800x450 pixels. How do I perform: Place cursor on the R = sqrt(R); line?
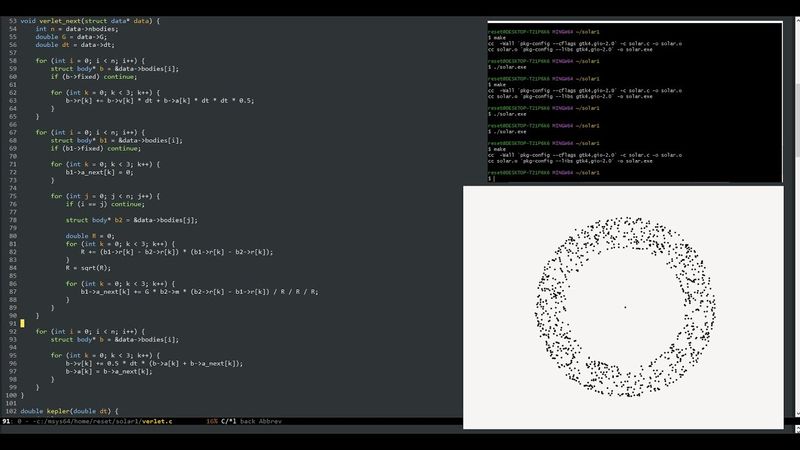[x=92, y=268]
